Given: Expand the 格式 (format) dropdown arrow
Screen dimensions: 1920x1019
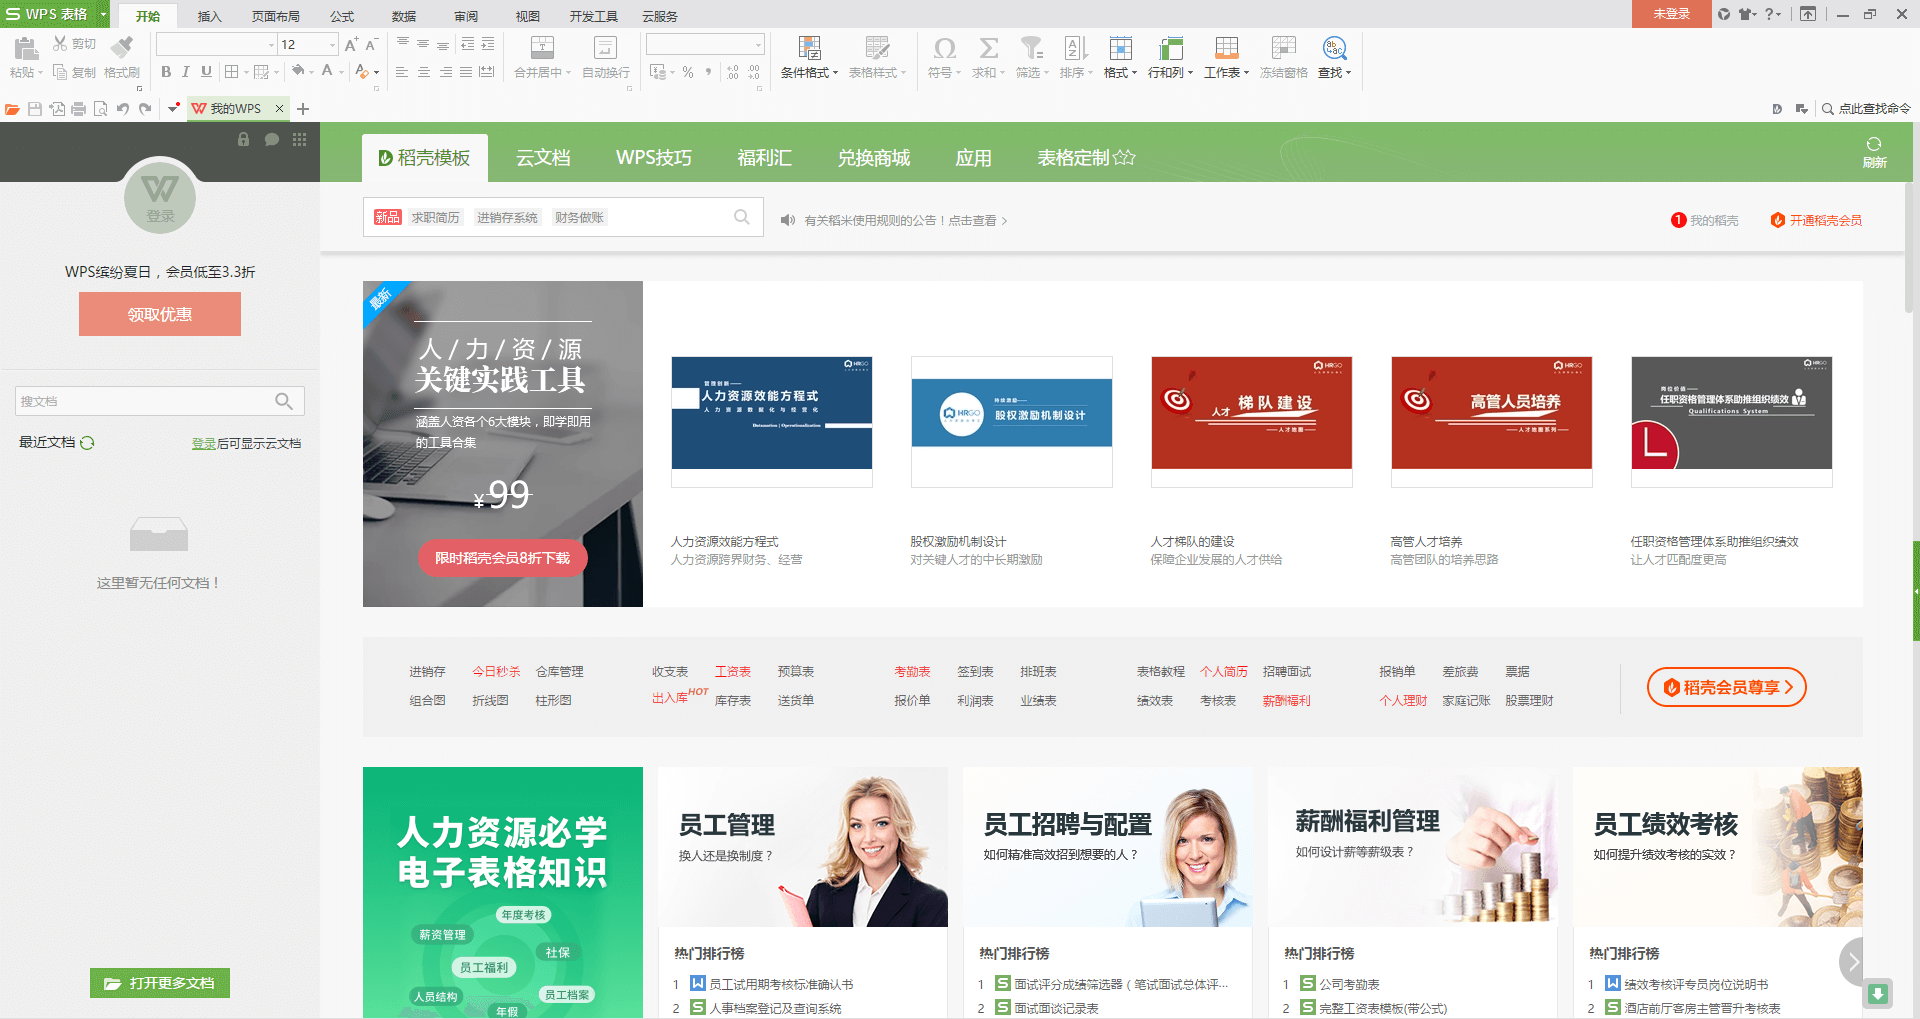Looking at the screenshot, I should pos(1133,72).
